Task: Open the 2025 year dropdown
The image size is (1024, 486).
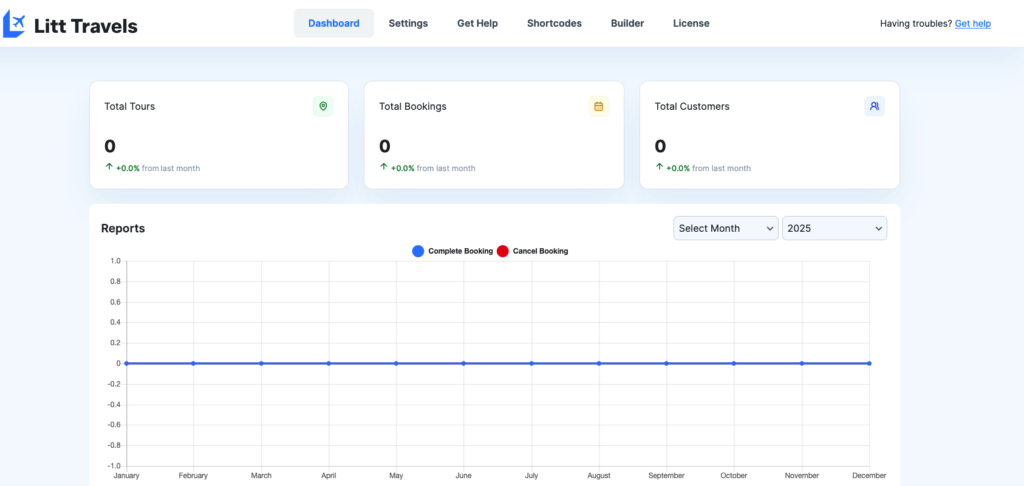Action: point(834,228)
